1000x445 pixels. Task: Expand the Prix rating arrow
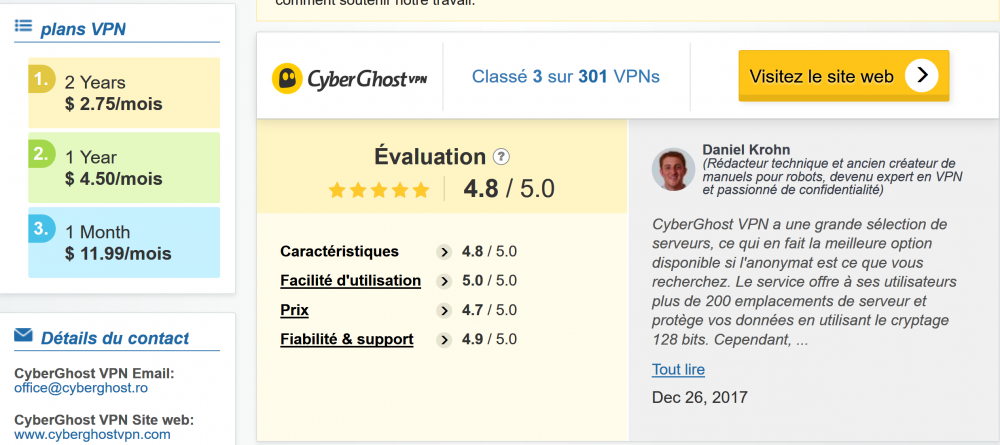(444, 311)
